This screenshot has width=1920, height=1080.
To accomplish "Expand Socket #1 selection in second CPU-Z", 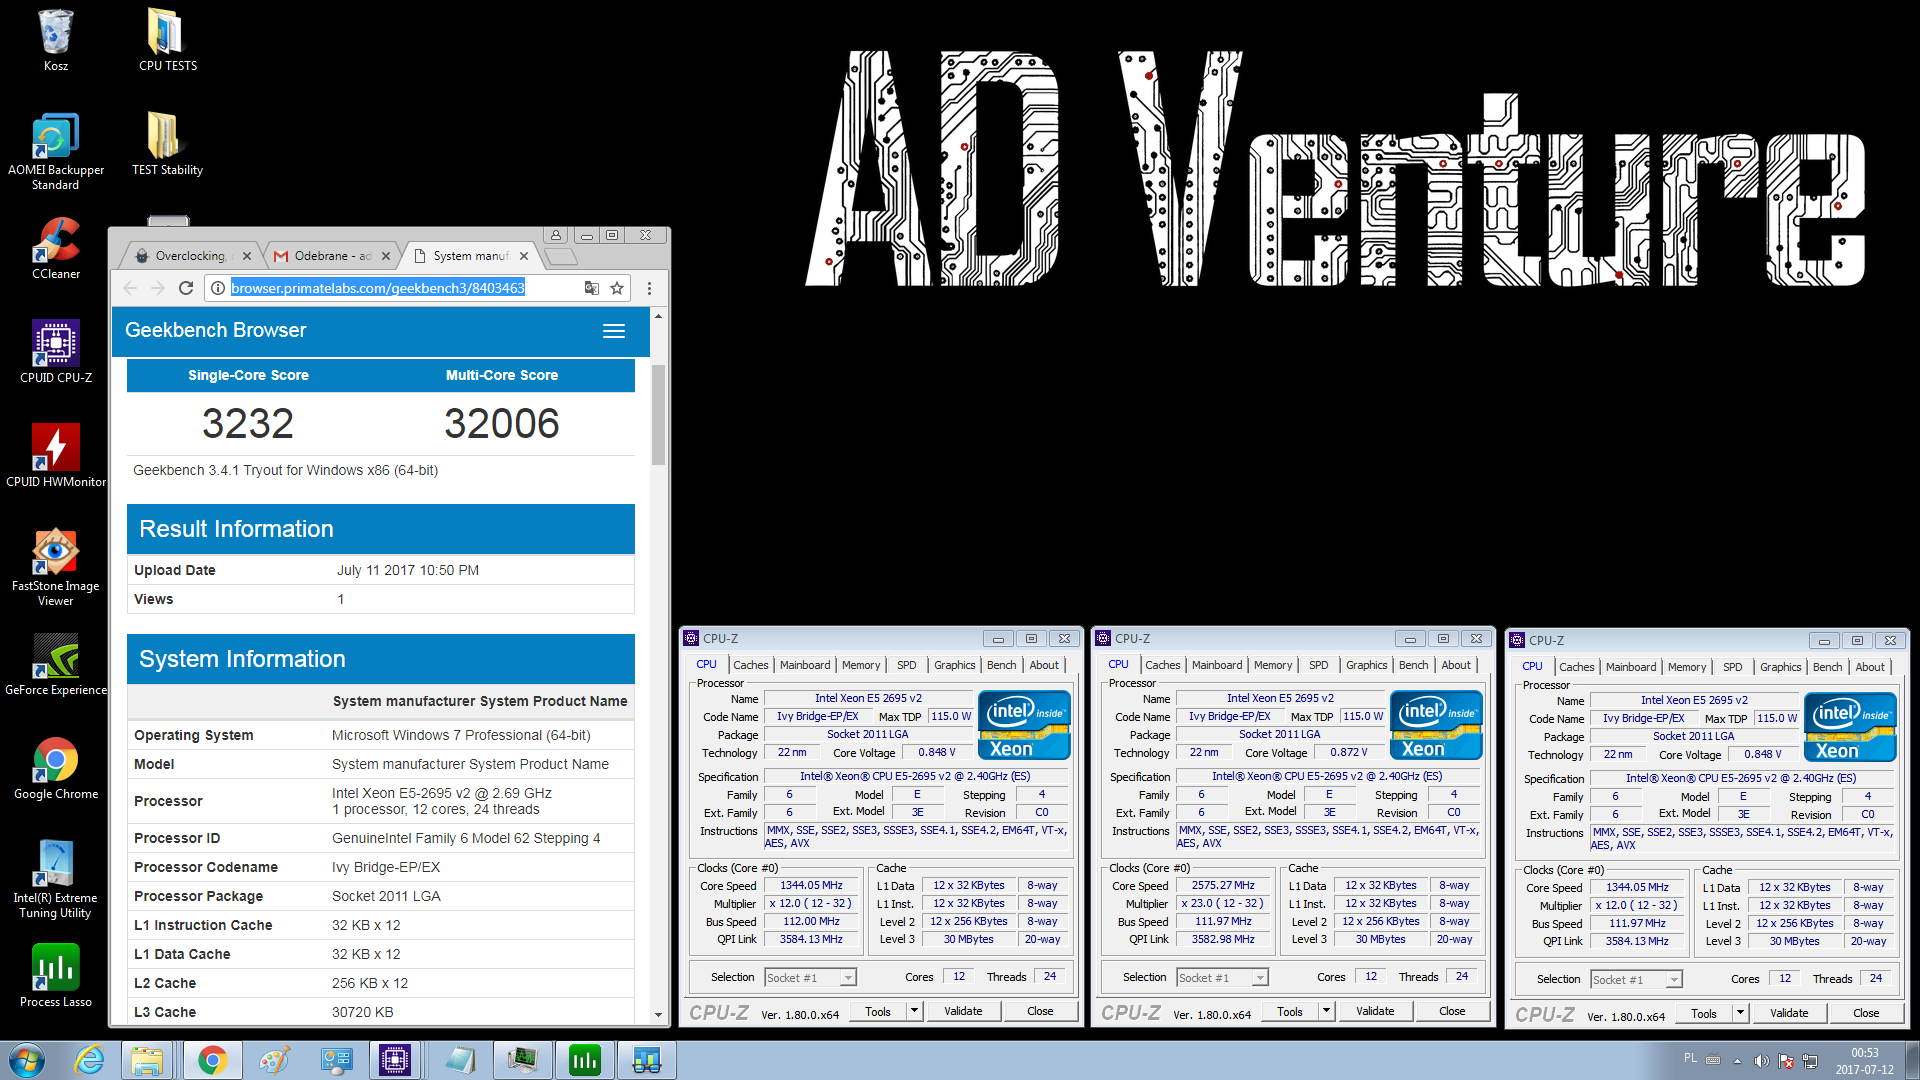I will click(x=1260, y=978).
